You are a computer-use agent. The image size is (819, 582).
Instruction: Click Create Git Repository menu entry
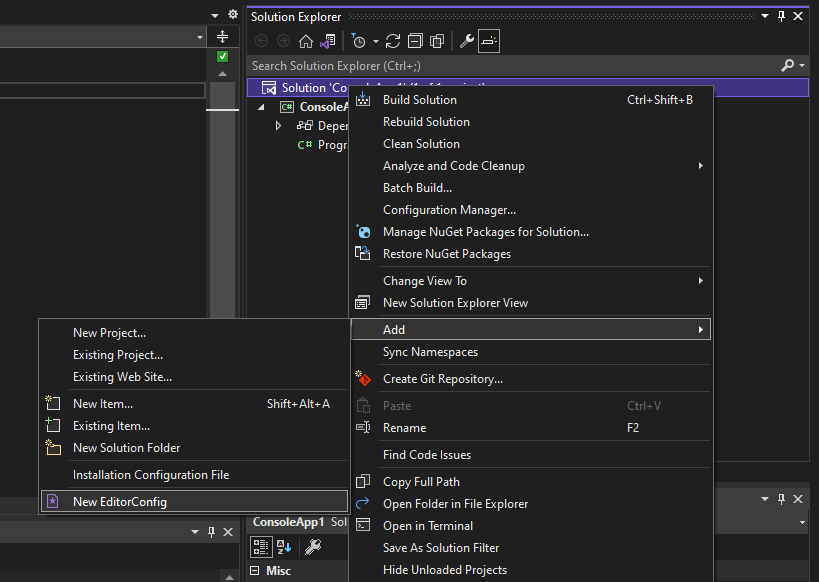(442, 379)
